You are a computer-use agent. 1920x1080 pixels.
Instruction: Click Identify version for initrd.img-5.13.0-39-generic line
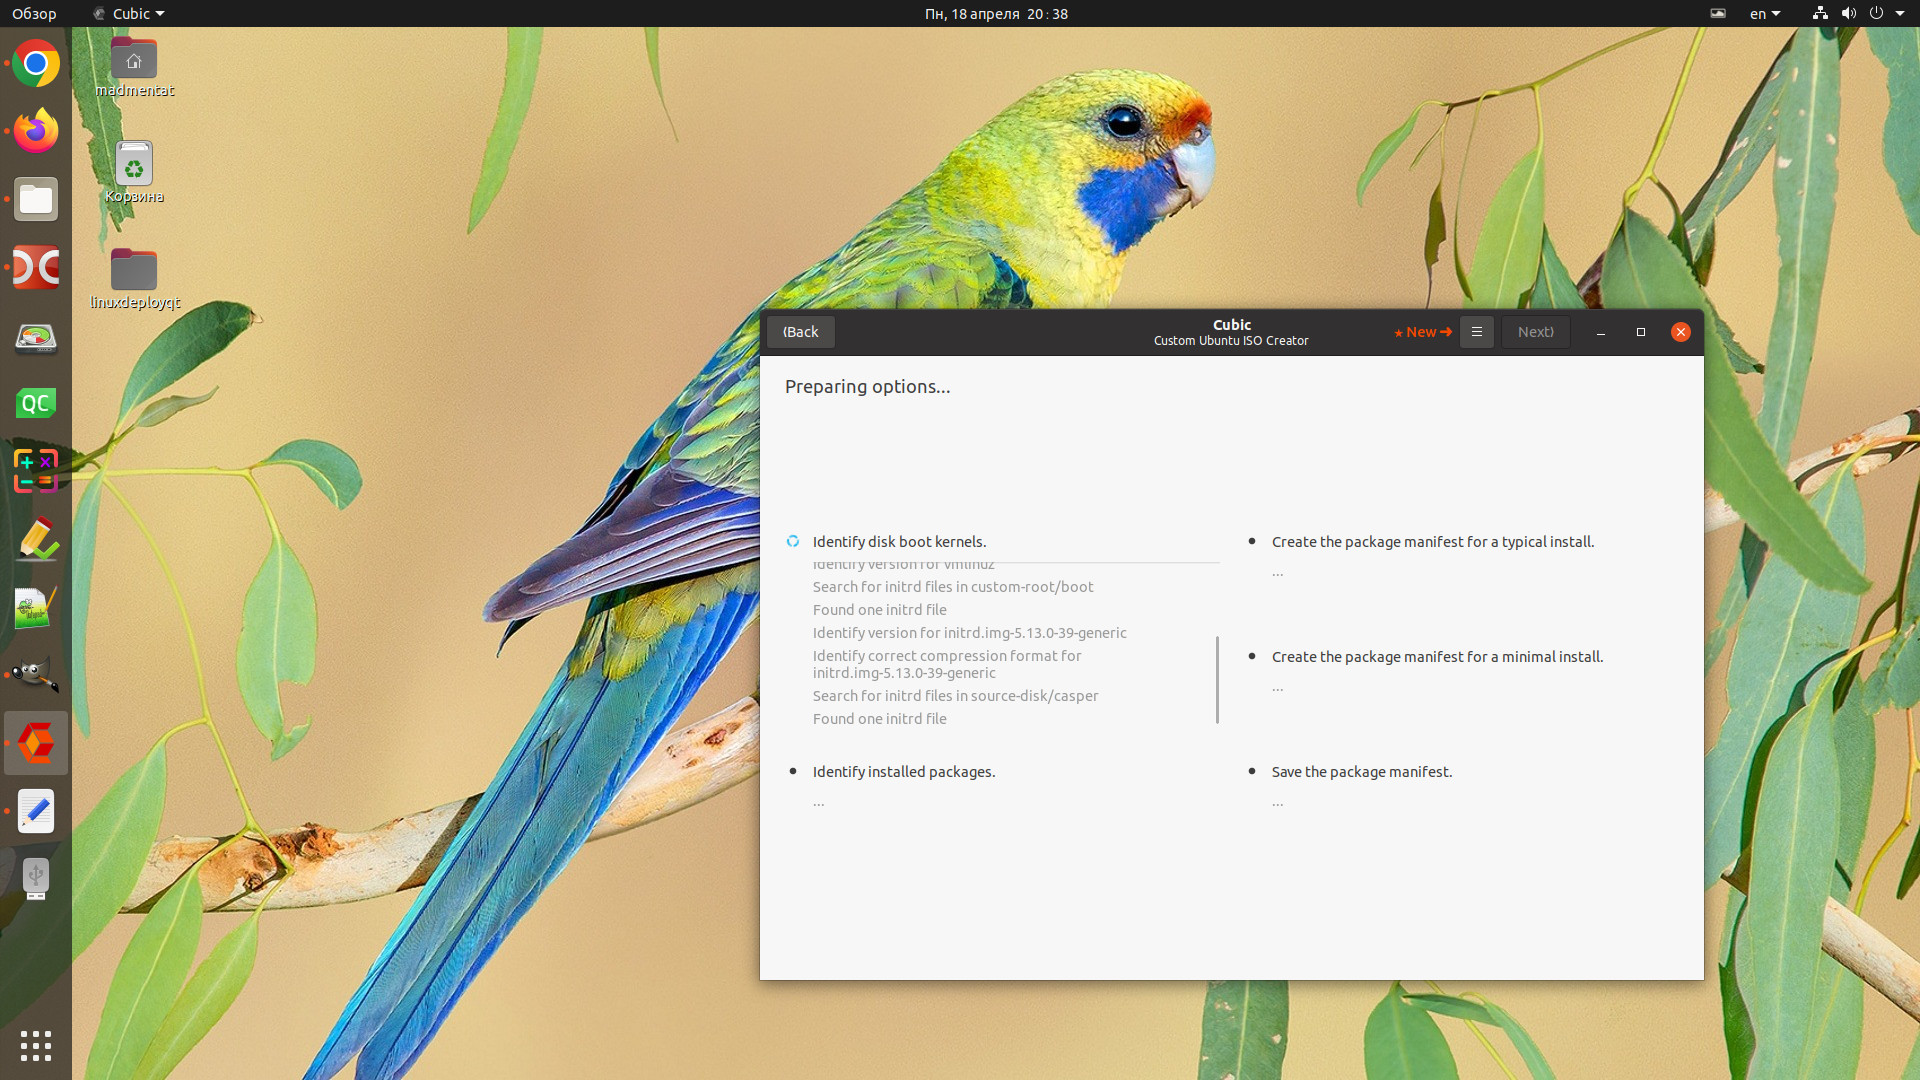coord(969,633)
